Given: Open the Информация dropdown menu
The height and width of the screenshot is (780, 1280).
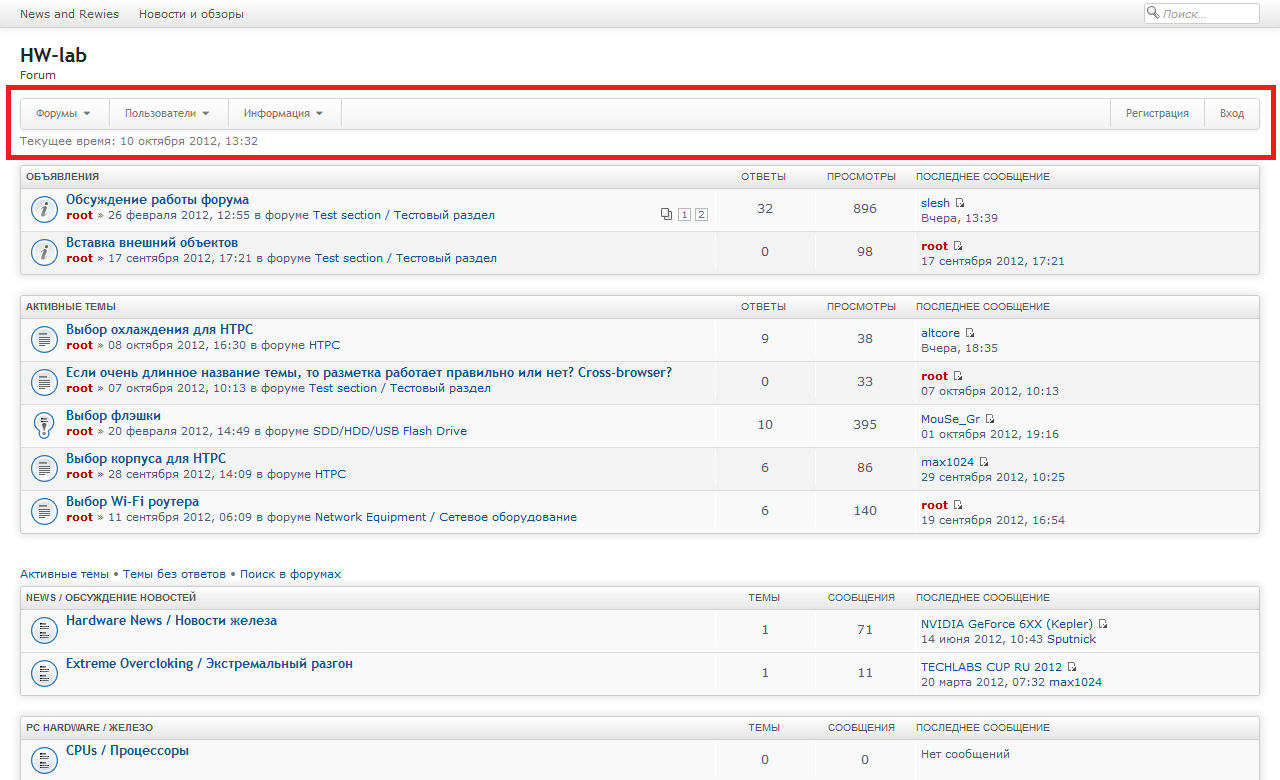Looking at the screenshot, I should pos(283,114).
